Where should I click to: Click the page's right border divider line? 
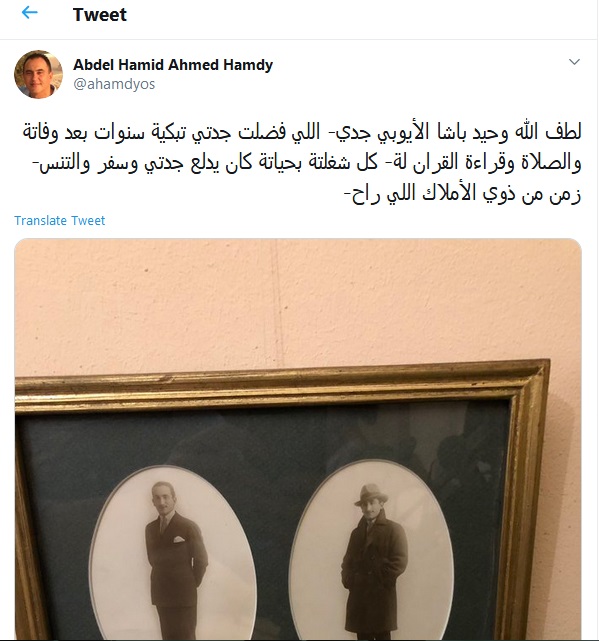[597, 320]
